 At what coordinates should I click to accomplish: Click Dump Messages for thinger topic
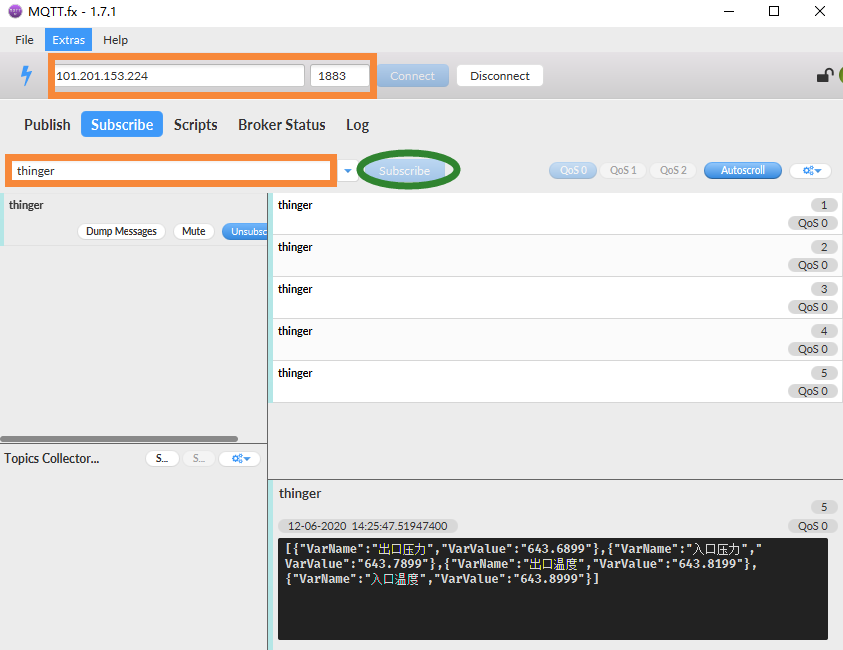[x=122, y=231]
